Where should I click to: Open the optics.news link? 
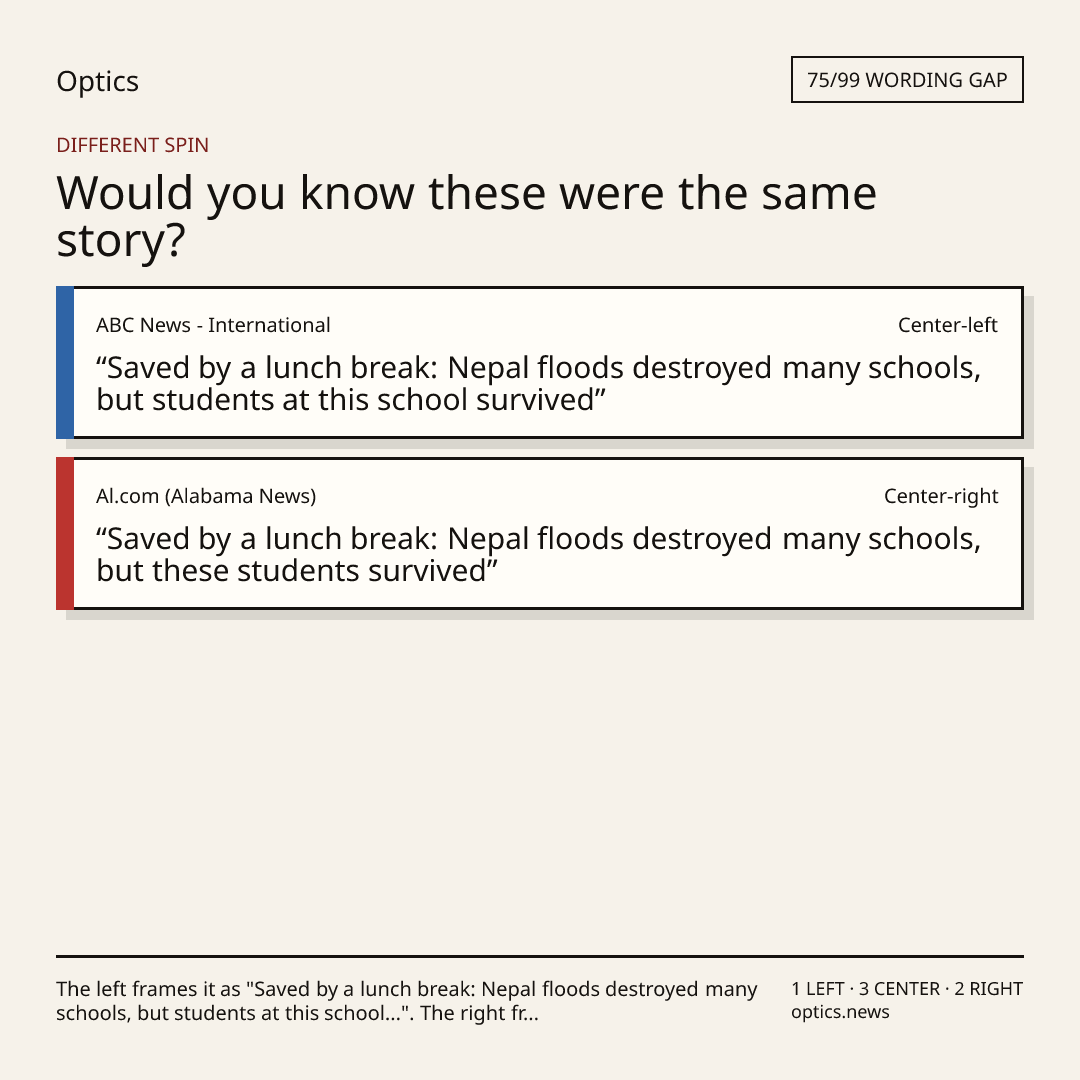840,1012
